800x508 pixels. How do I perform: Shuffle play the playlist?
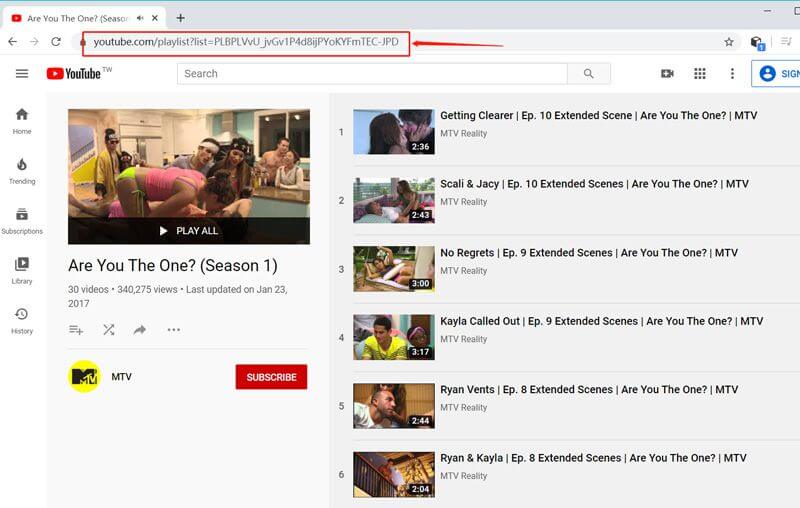(x=108, y=330)
